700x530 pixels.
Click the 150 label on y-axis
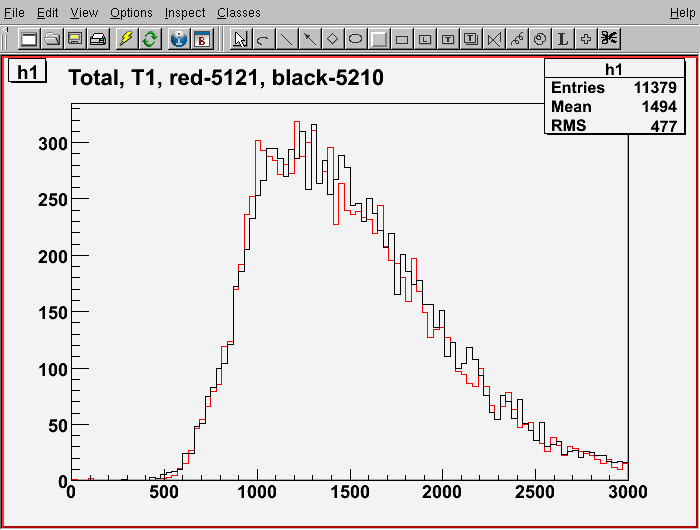tap(53, 313)
